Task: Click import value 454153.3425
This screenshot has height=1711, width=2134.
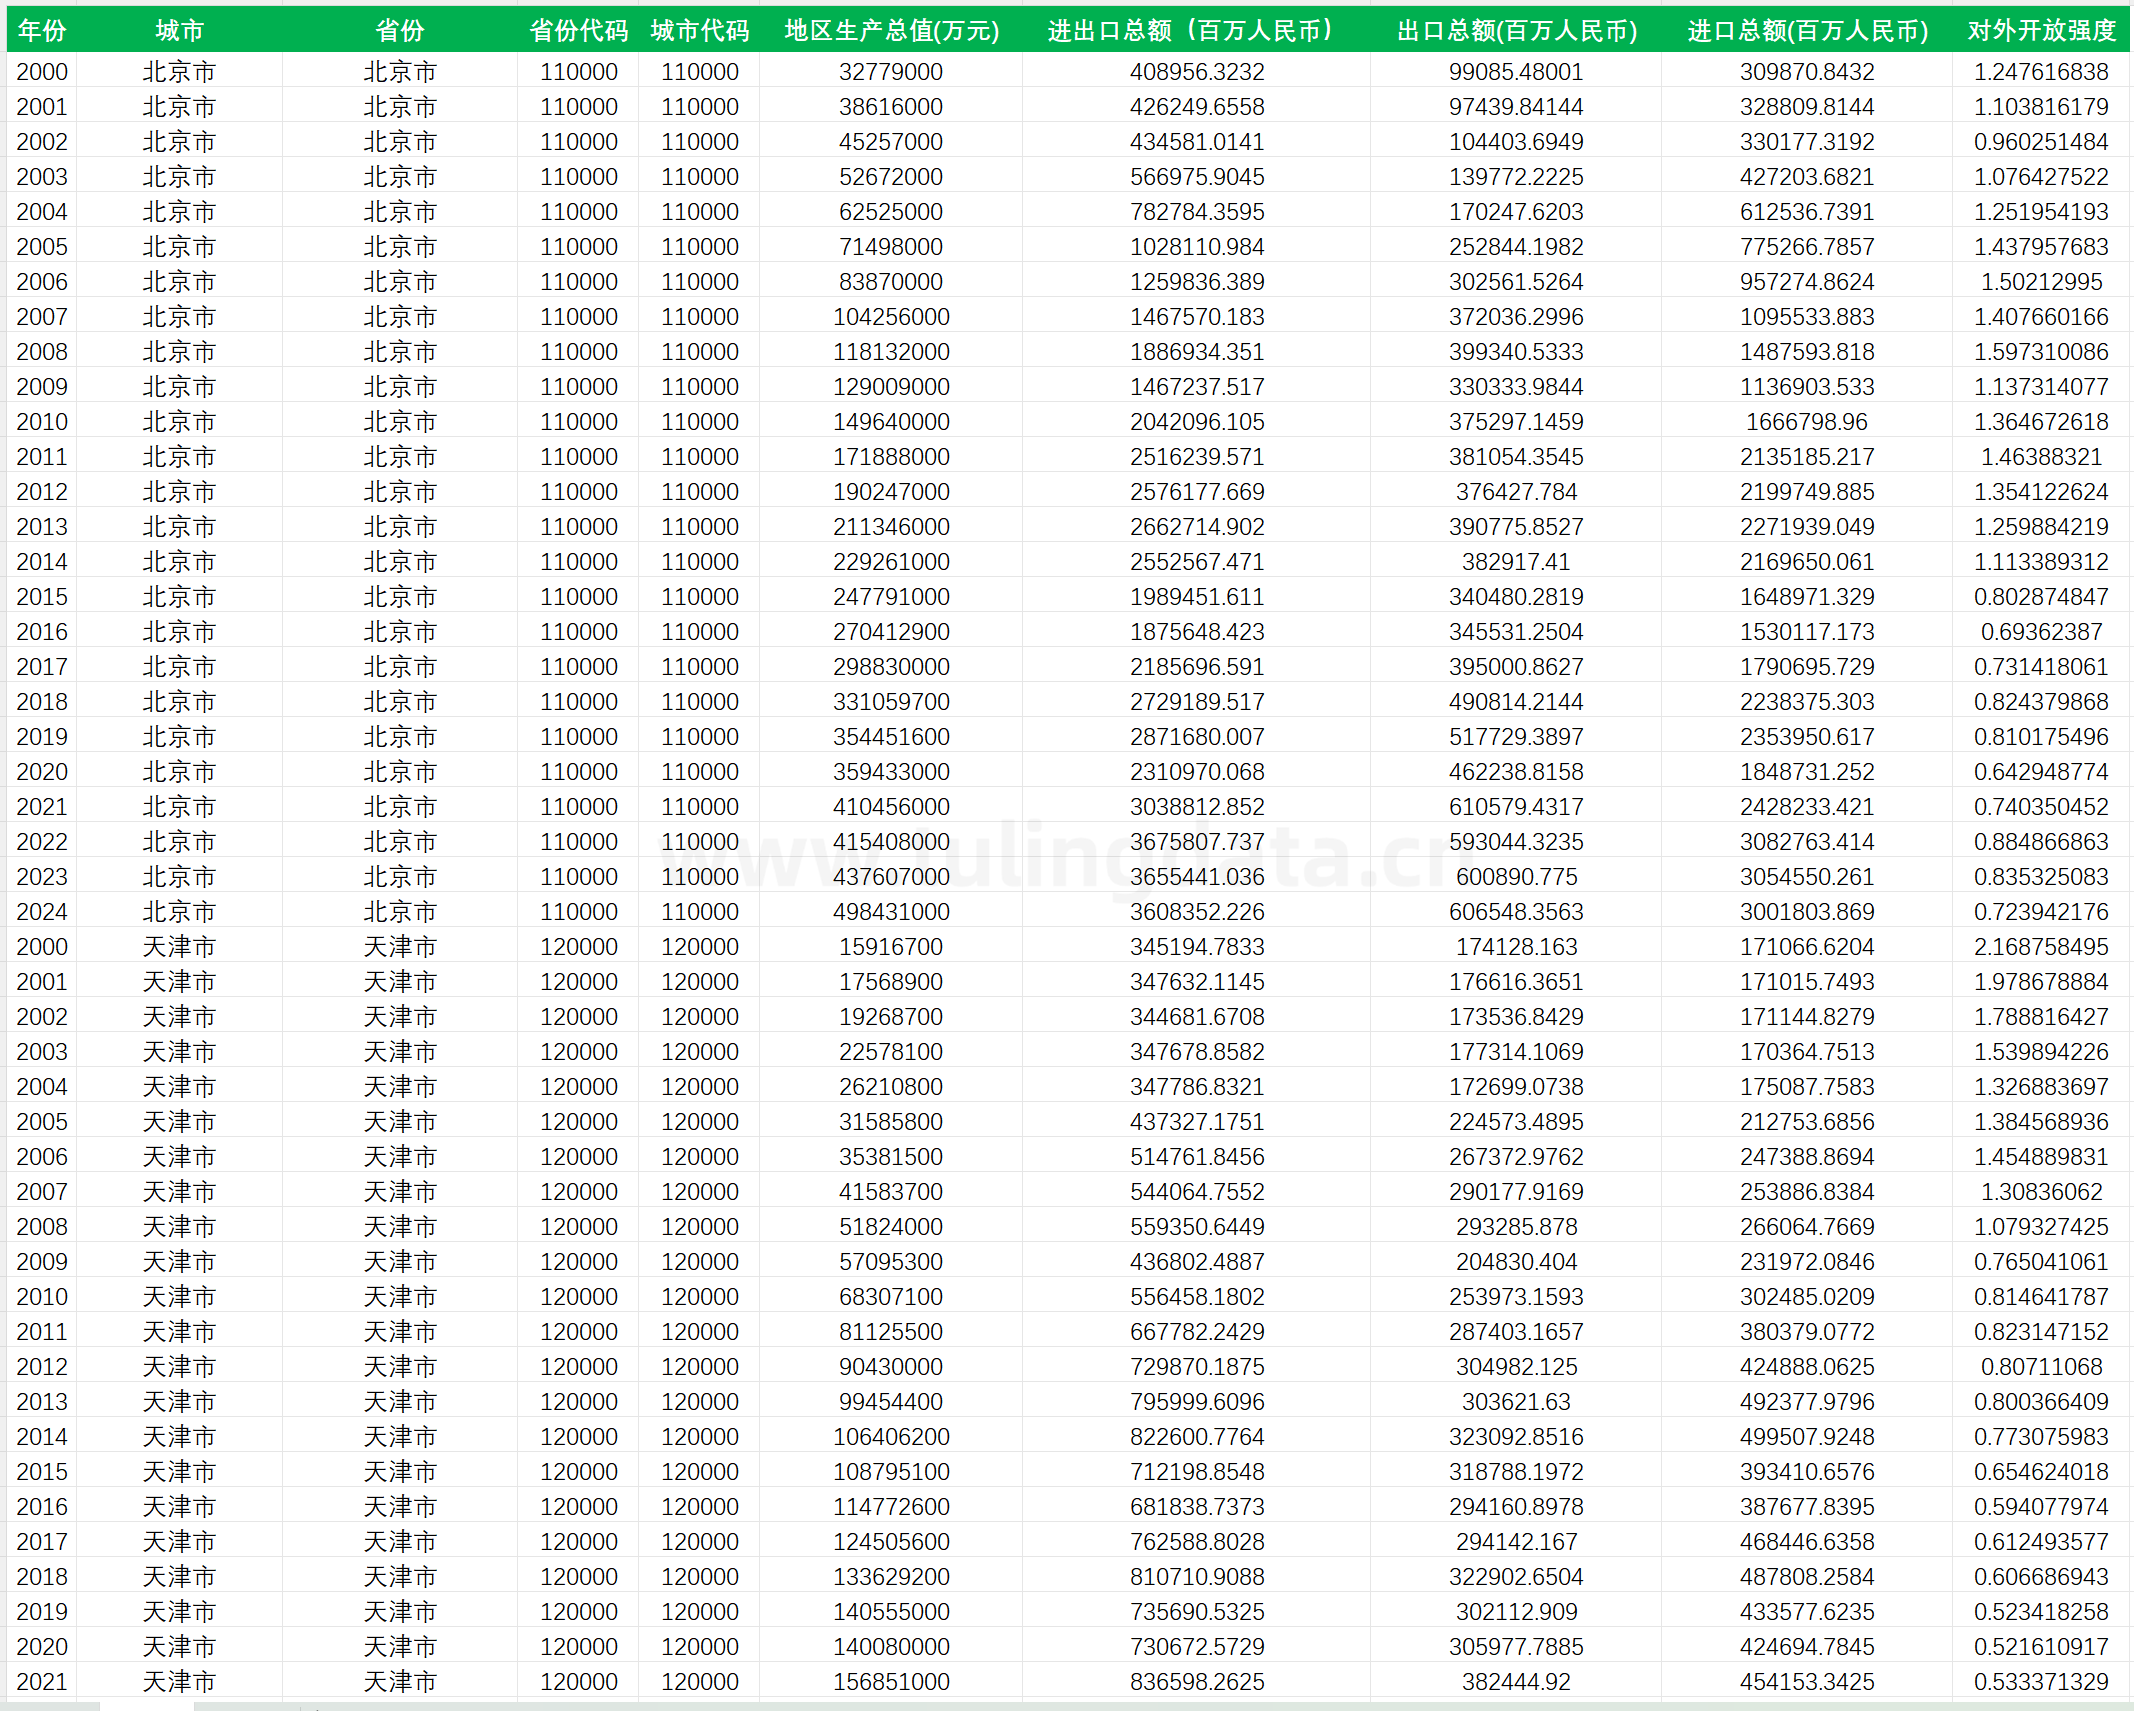Action: coord(1807,1681)
